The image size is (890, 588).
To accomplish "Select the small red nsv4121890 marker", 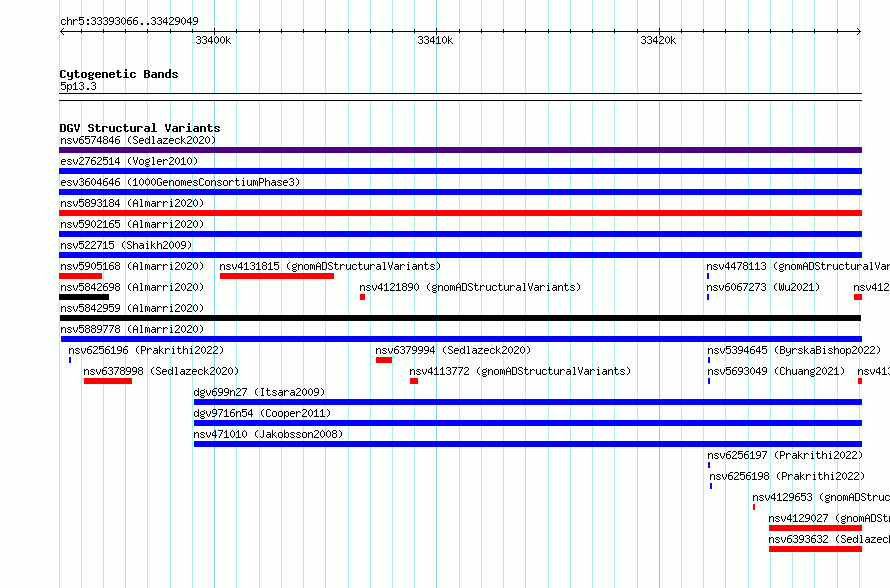I will [x=362, y=297].
